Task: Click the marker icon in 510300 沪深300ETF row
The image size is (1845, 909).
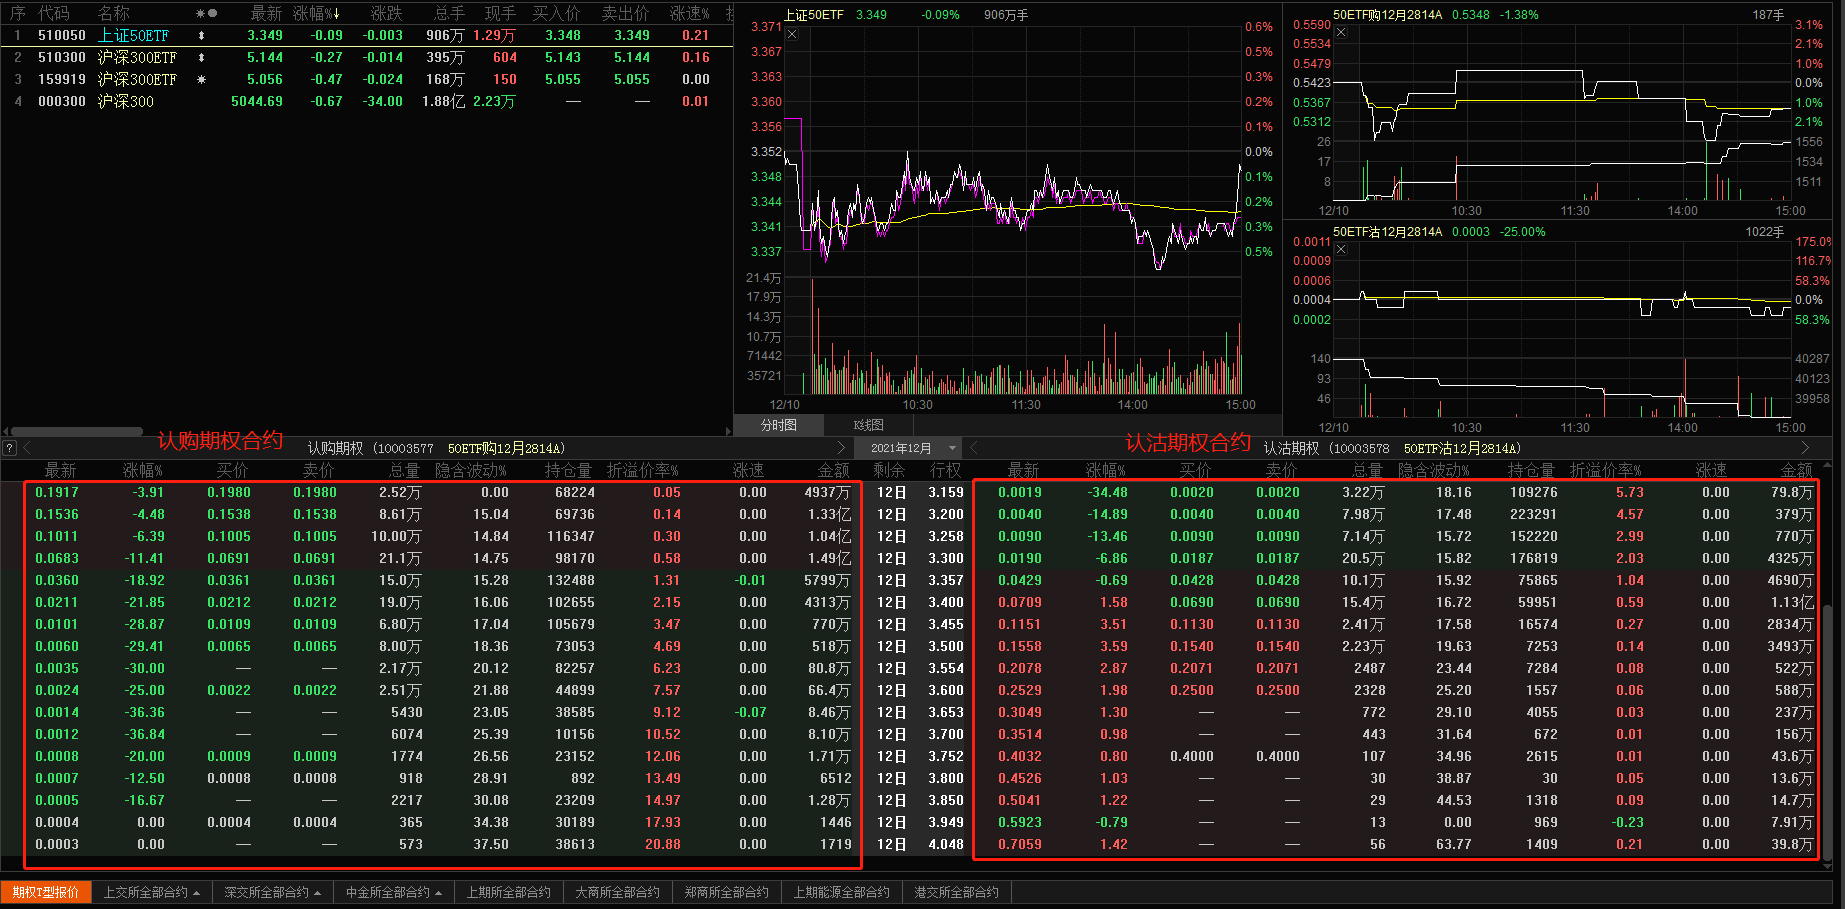Action: pyautogui.click(x=201, y=57)
